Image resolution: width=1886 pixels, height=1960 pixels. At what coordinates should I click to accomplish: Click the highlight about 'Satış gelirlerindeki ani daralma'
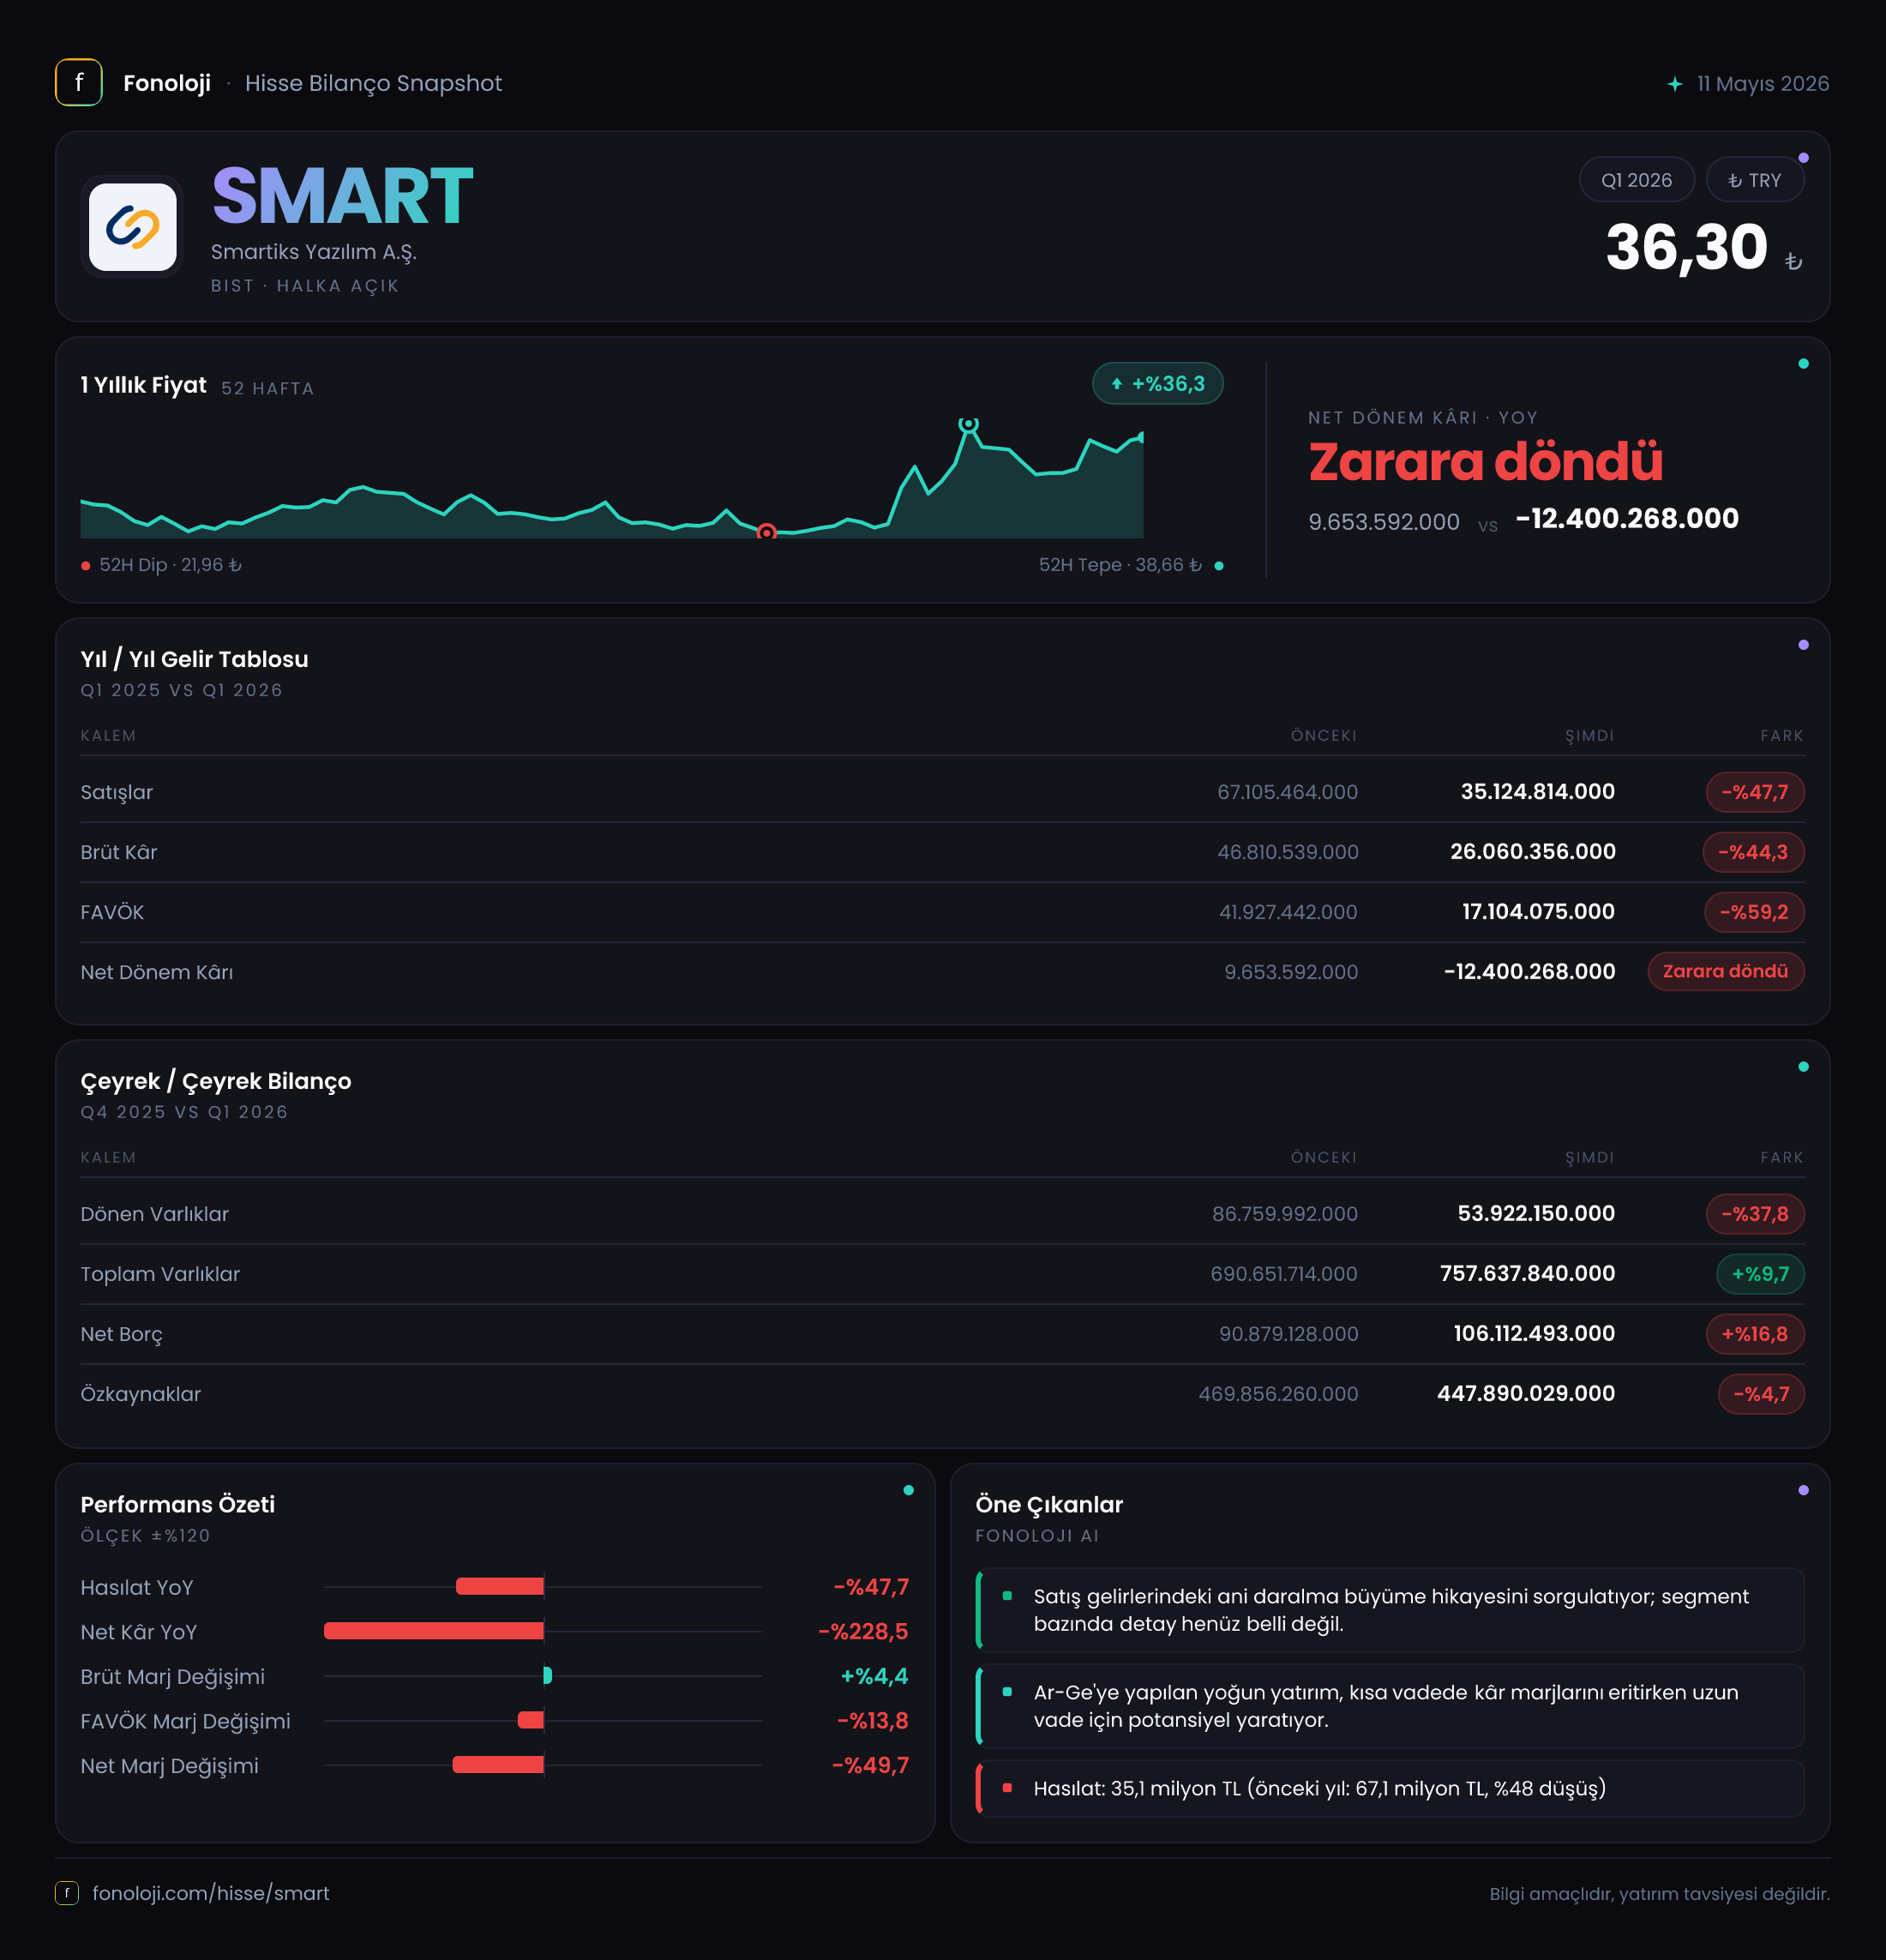point(1391,1610)
